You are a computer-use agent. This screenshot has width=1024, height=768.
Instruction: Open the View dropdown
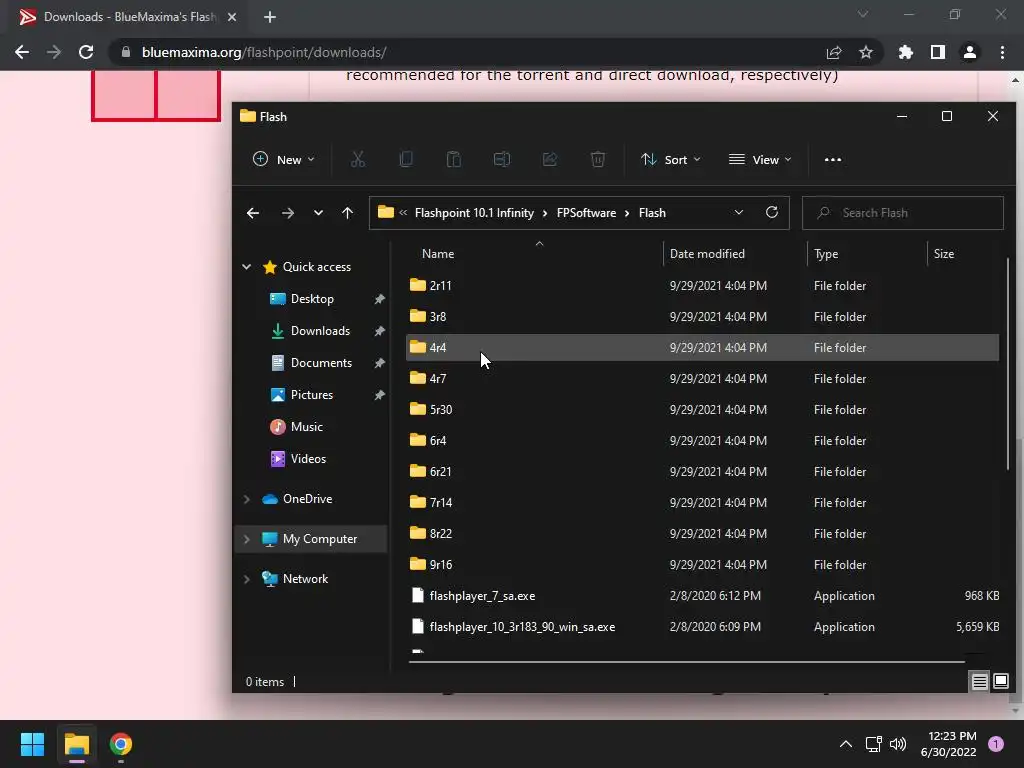coord(760,159)
